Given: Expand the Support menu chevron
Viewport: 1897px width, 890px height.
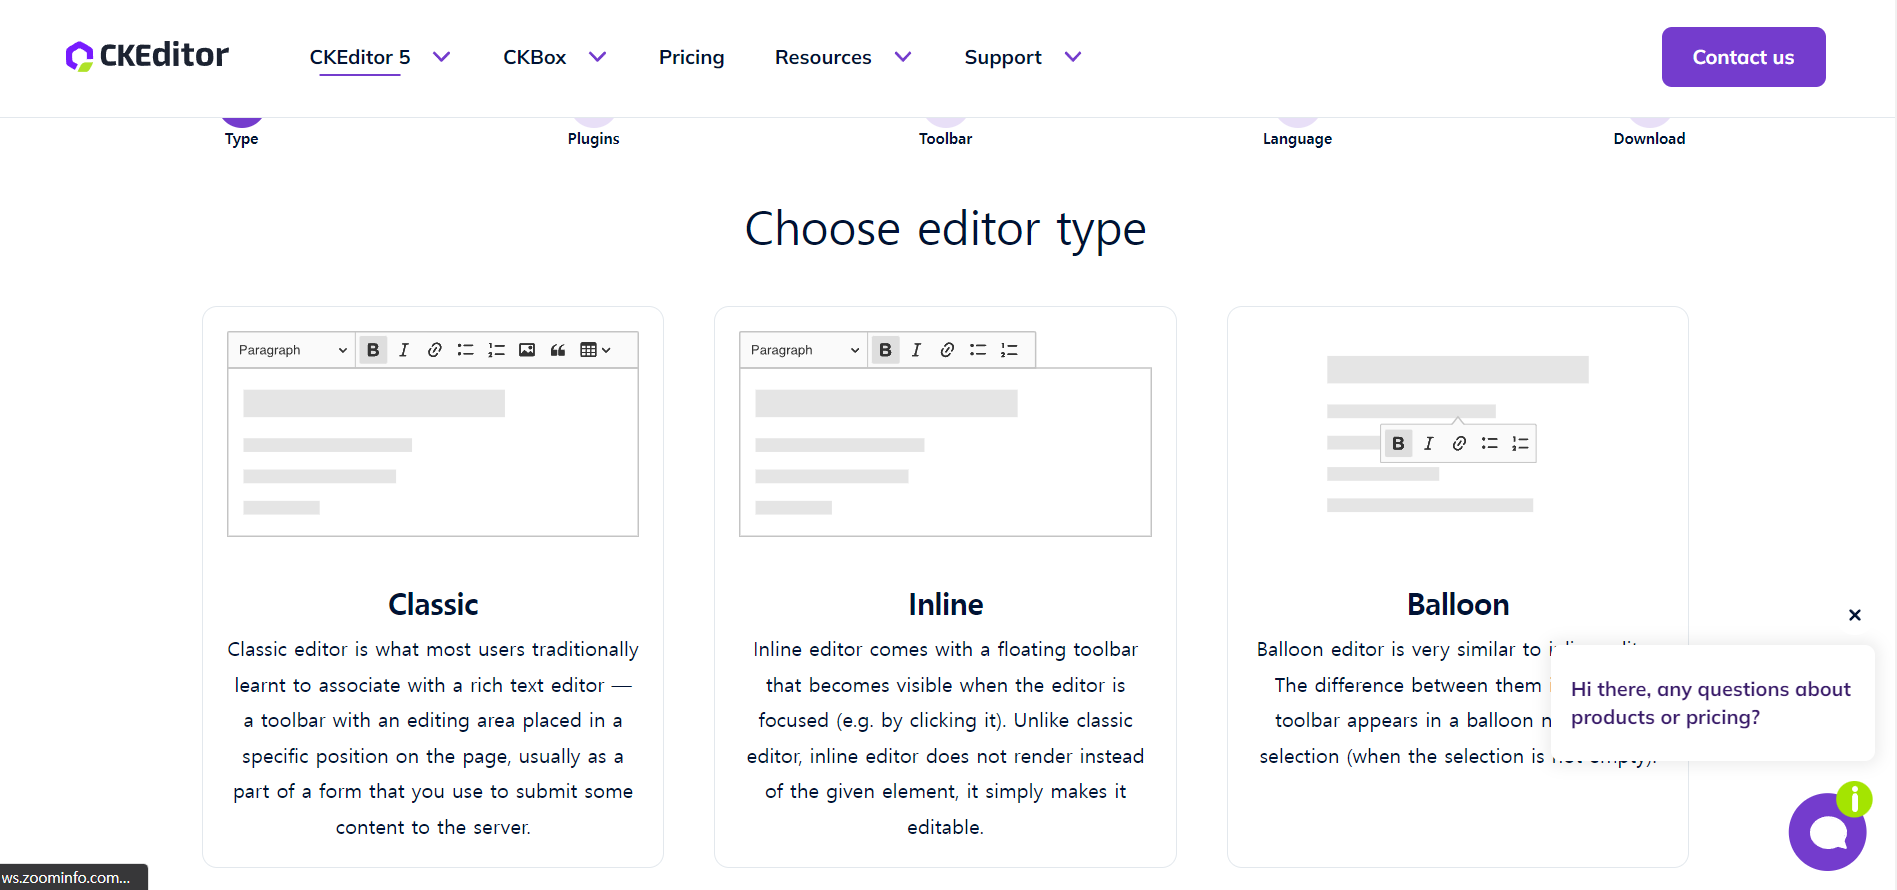Looking at the screenshot, I should [x=1073, y=57].
